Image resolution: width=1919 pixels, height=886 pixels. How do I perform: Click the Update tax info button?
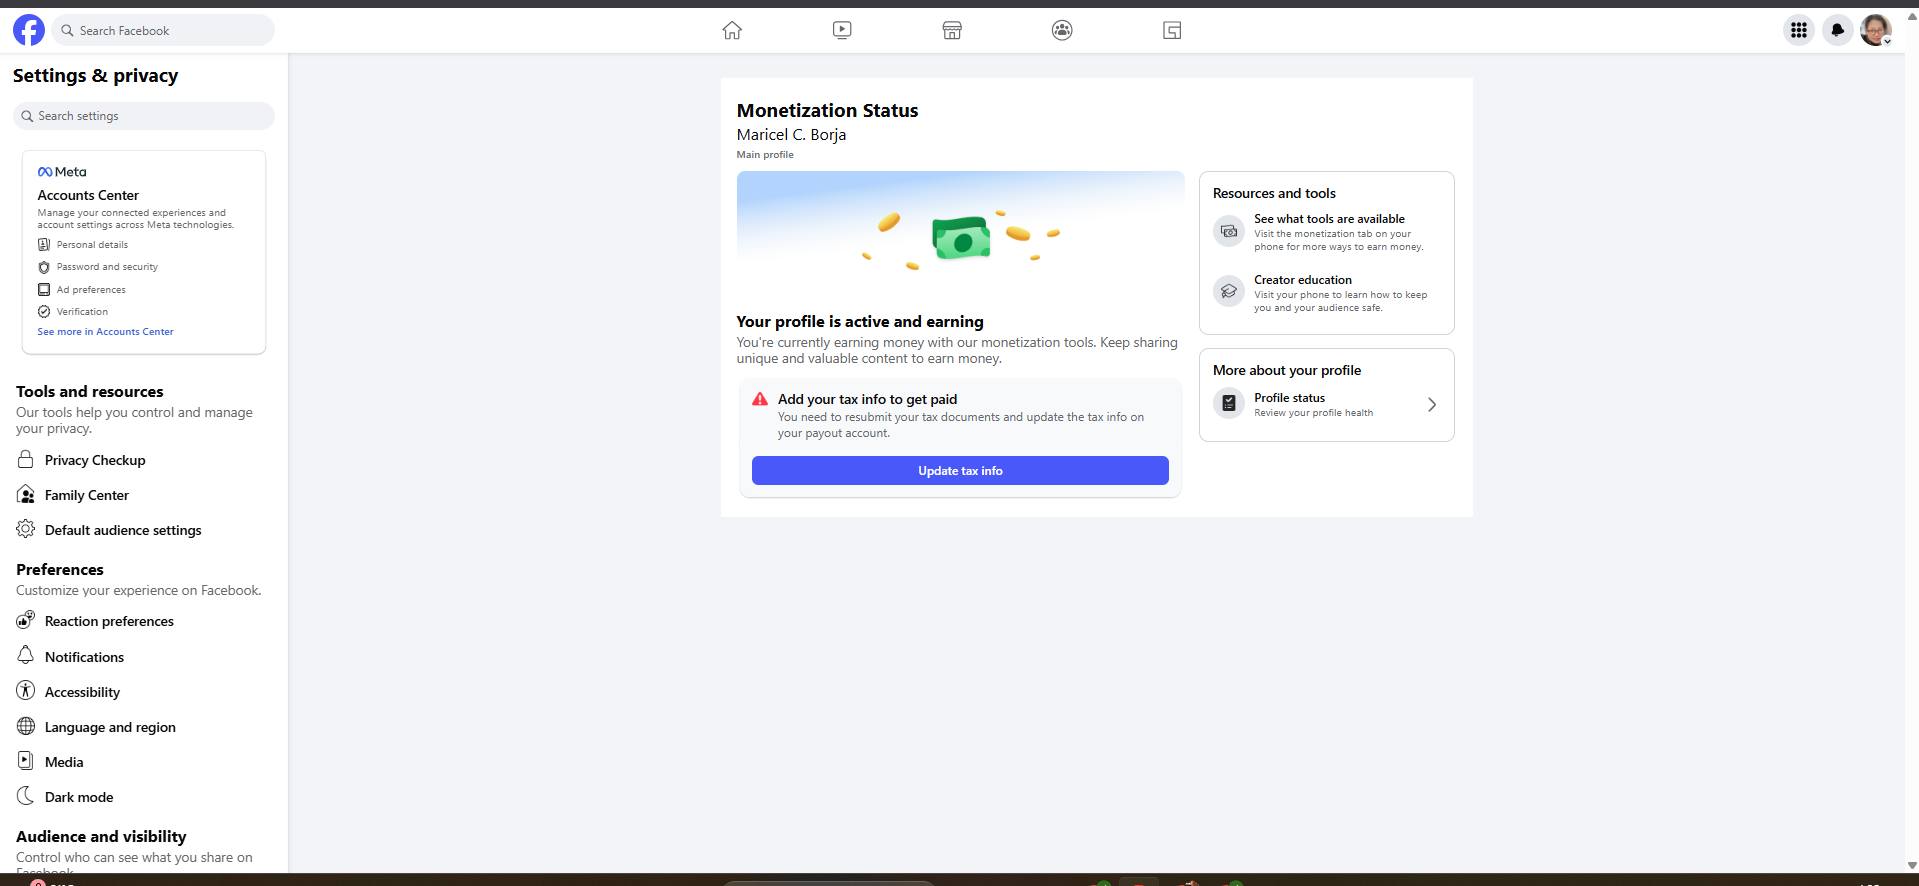click(x=960, y=471)
